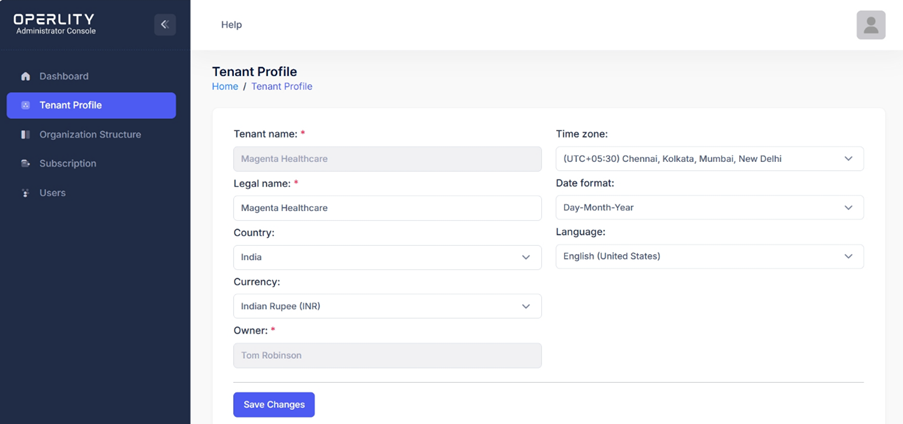
Task: Expand the Country dropdown
Action: point(387,257)
